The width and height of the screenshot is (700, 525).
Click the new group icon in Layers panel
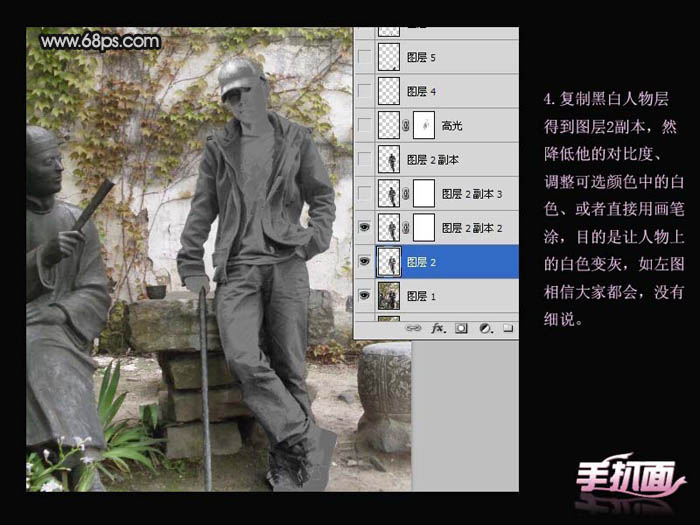(x=508, y=329)
